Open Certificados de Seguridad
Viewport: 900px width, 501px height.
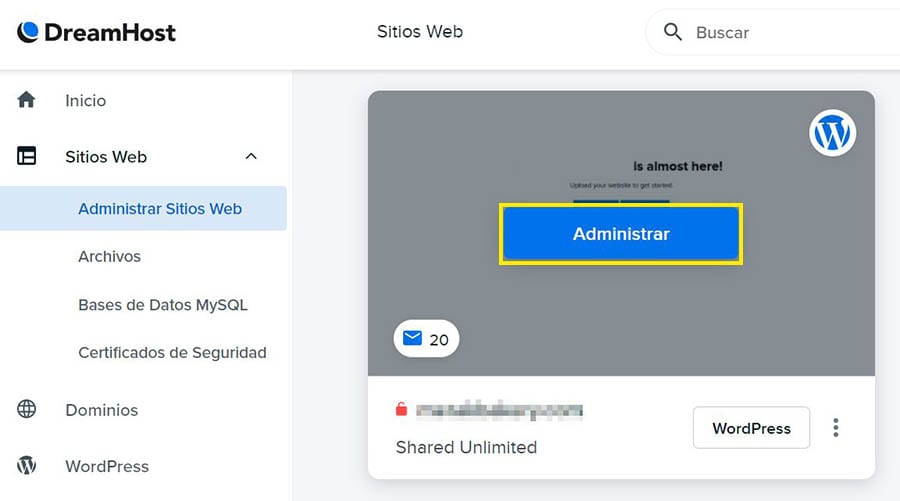point(172,352)
